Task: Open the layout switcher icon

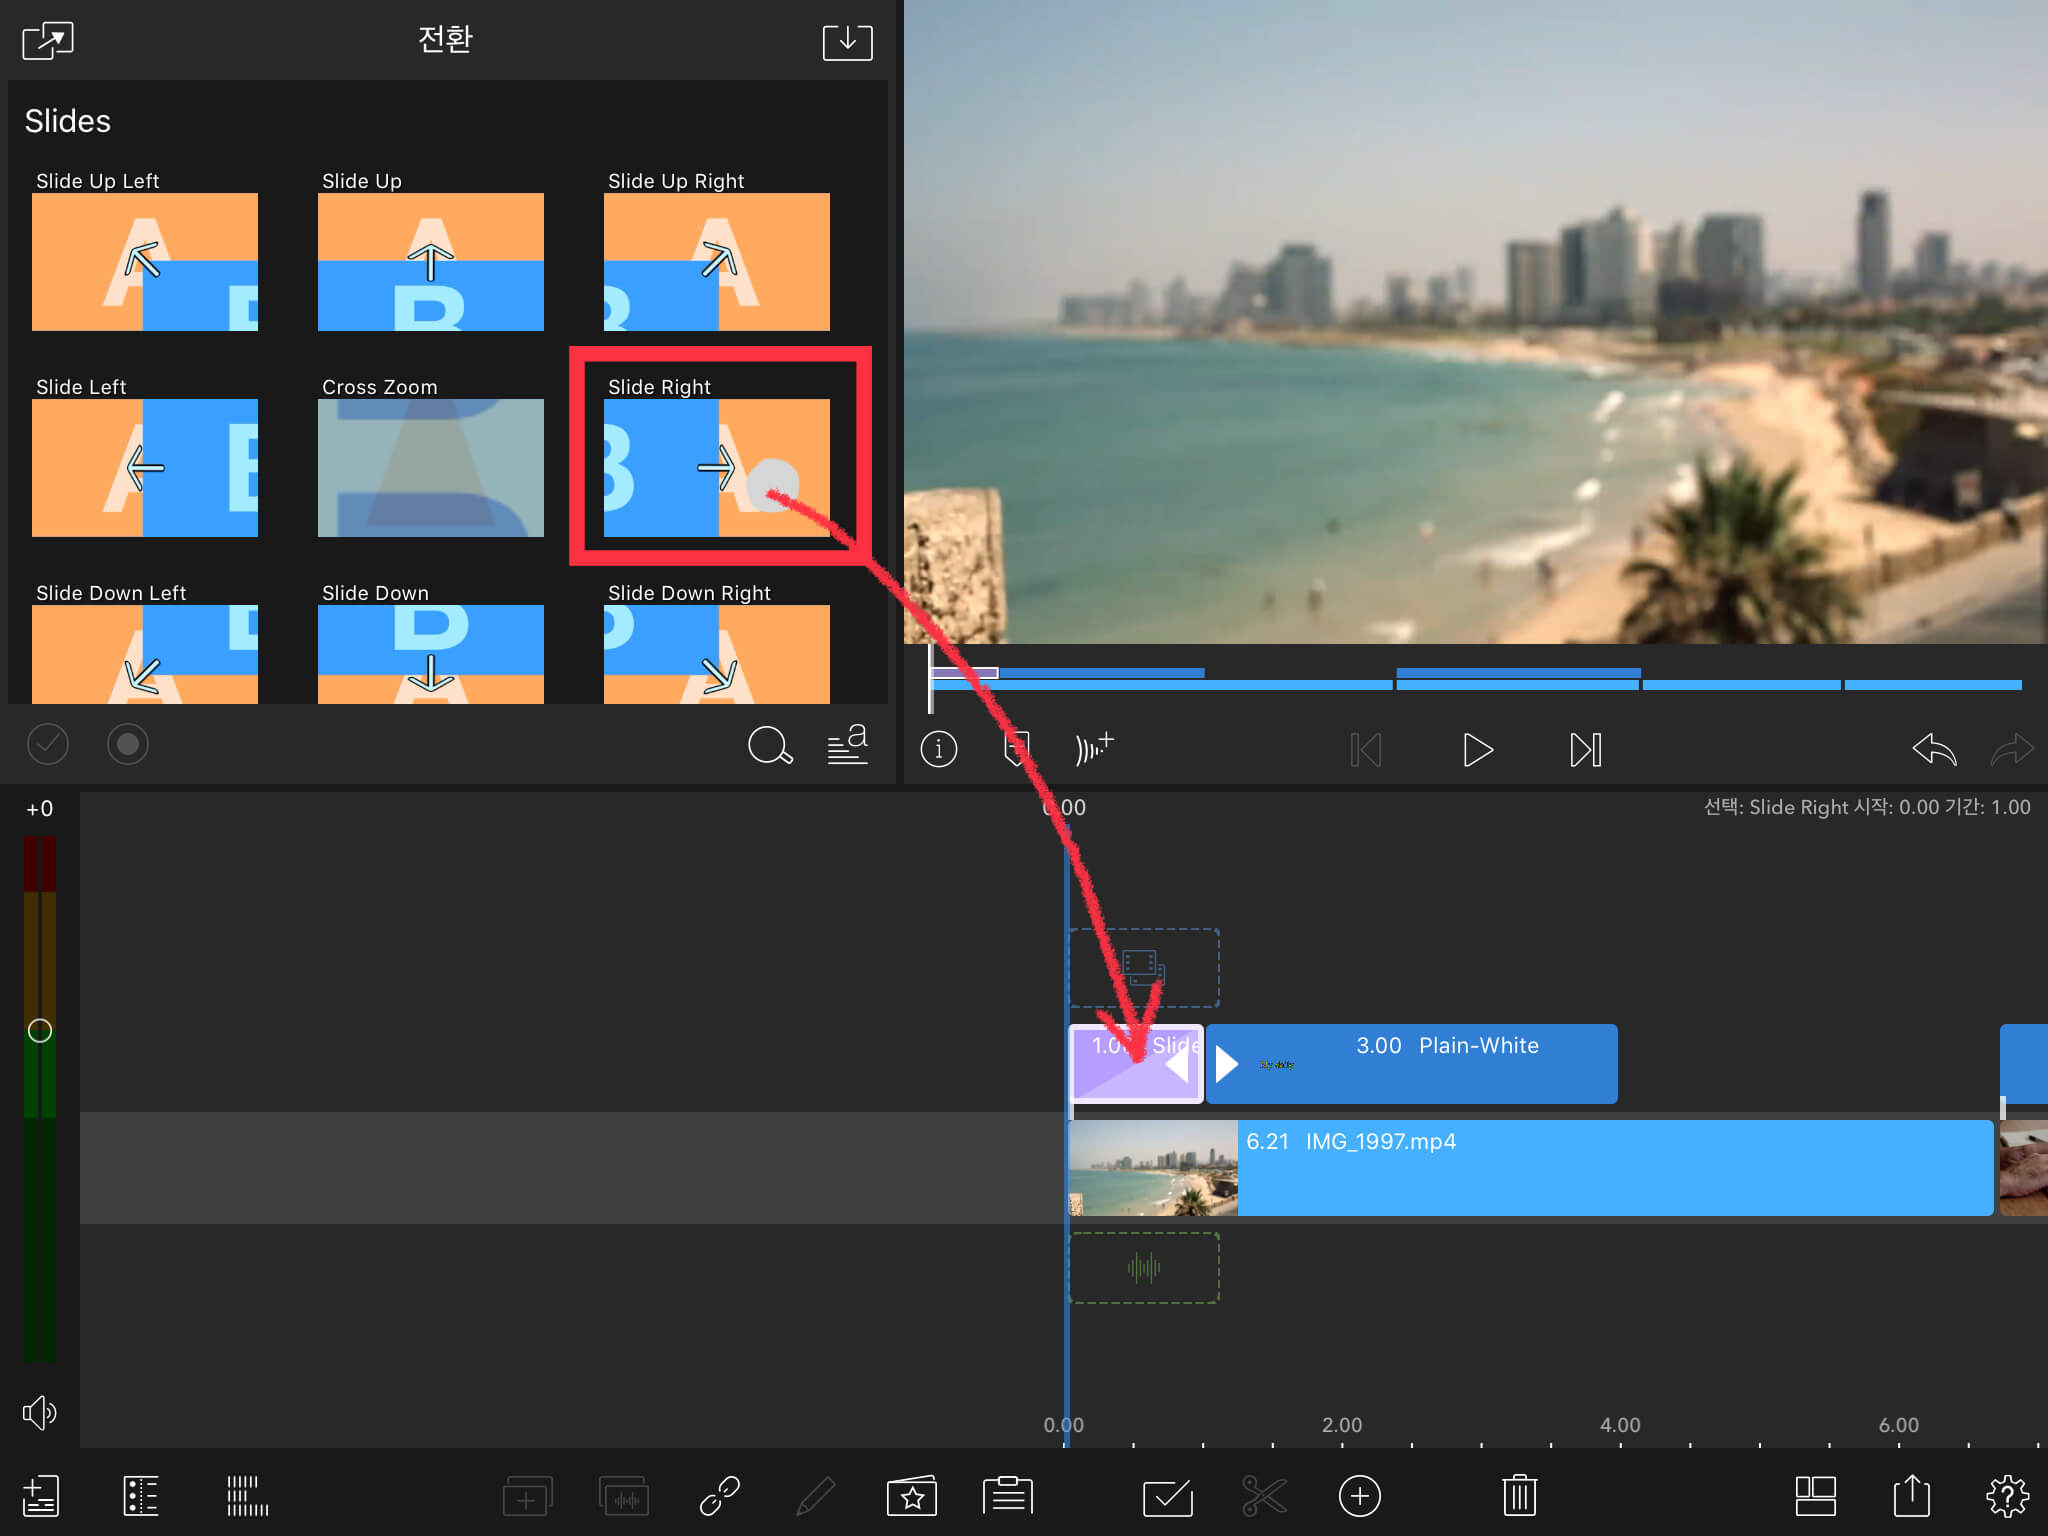Action: 1815,1496
